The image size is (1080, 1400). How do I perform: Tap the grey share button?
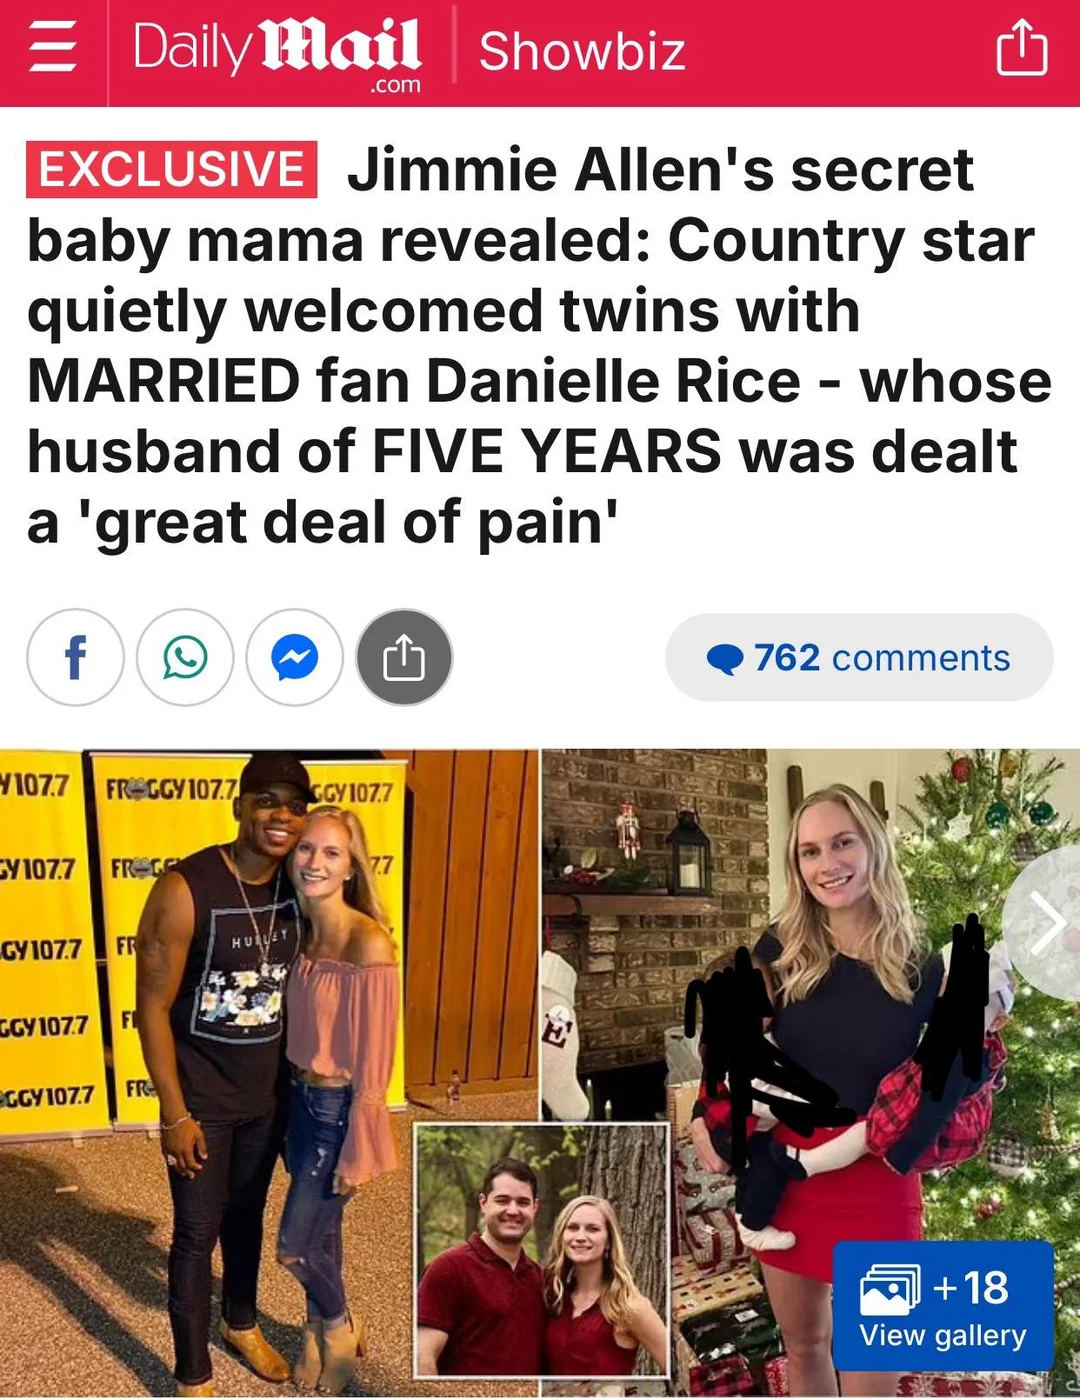click(x=404, y=657)
